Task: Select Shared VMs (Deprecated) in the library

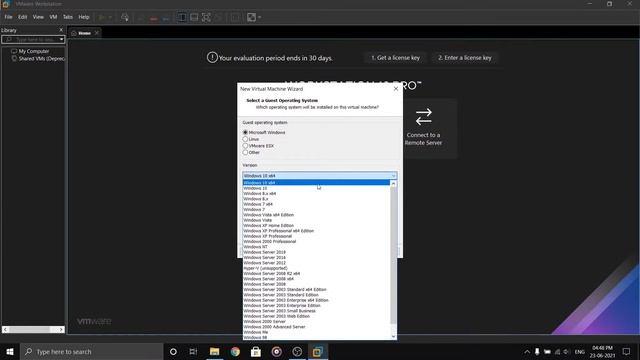Action: click(x=39, y=59)
